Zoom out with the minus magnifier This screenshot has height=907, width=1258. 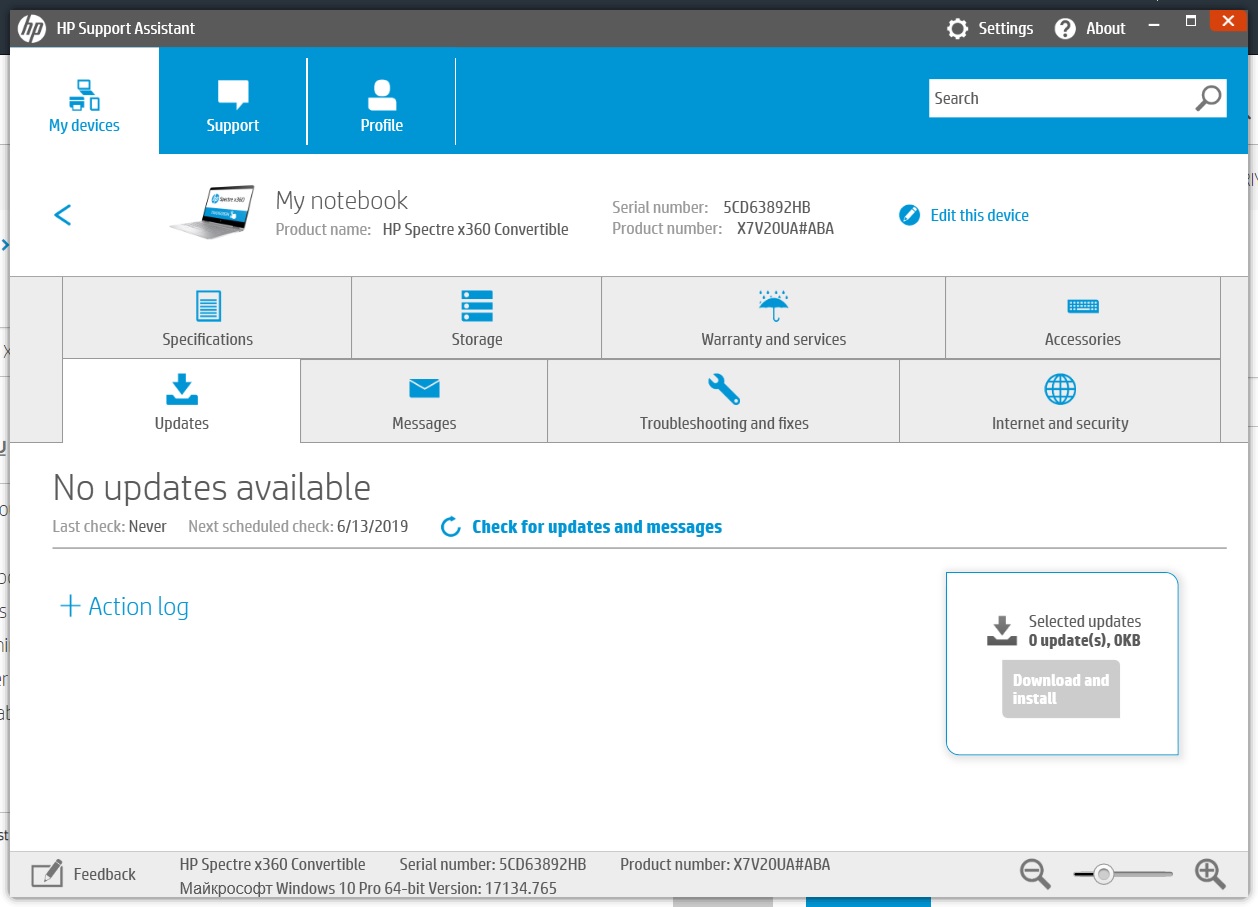1035,874
